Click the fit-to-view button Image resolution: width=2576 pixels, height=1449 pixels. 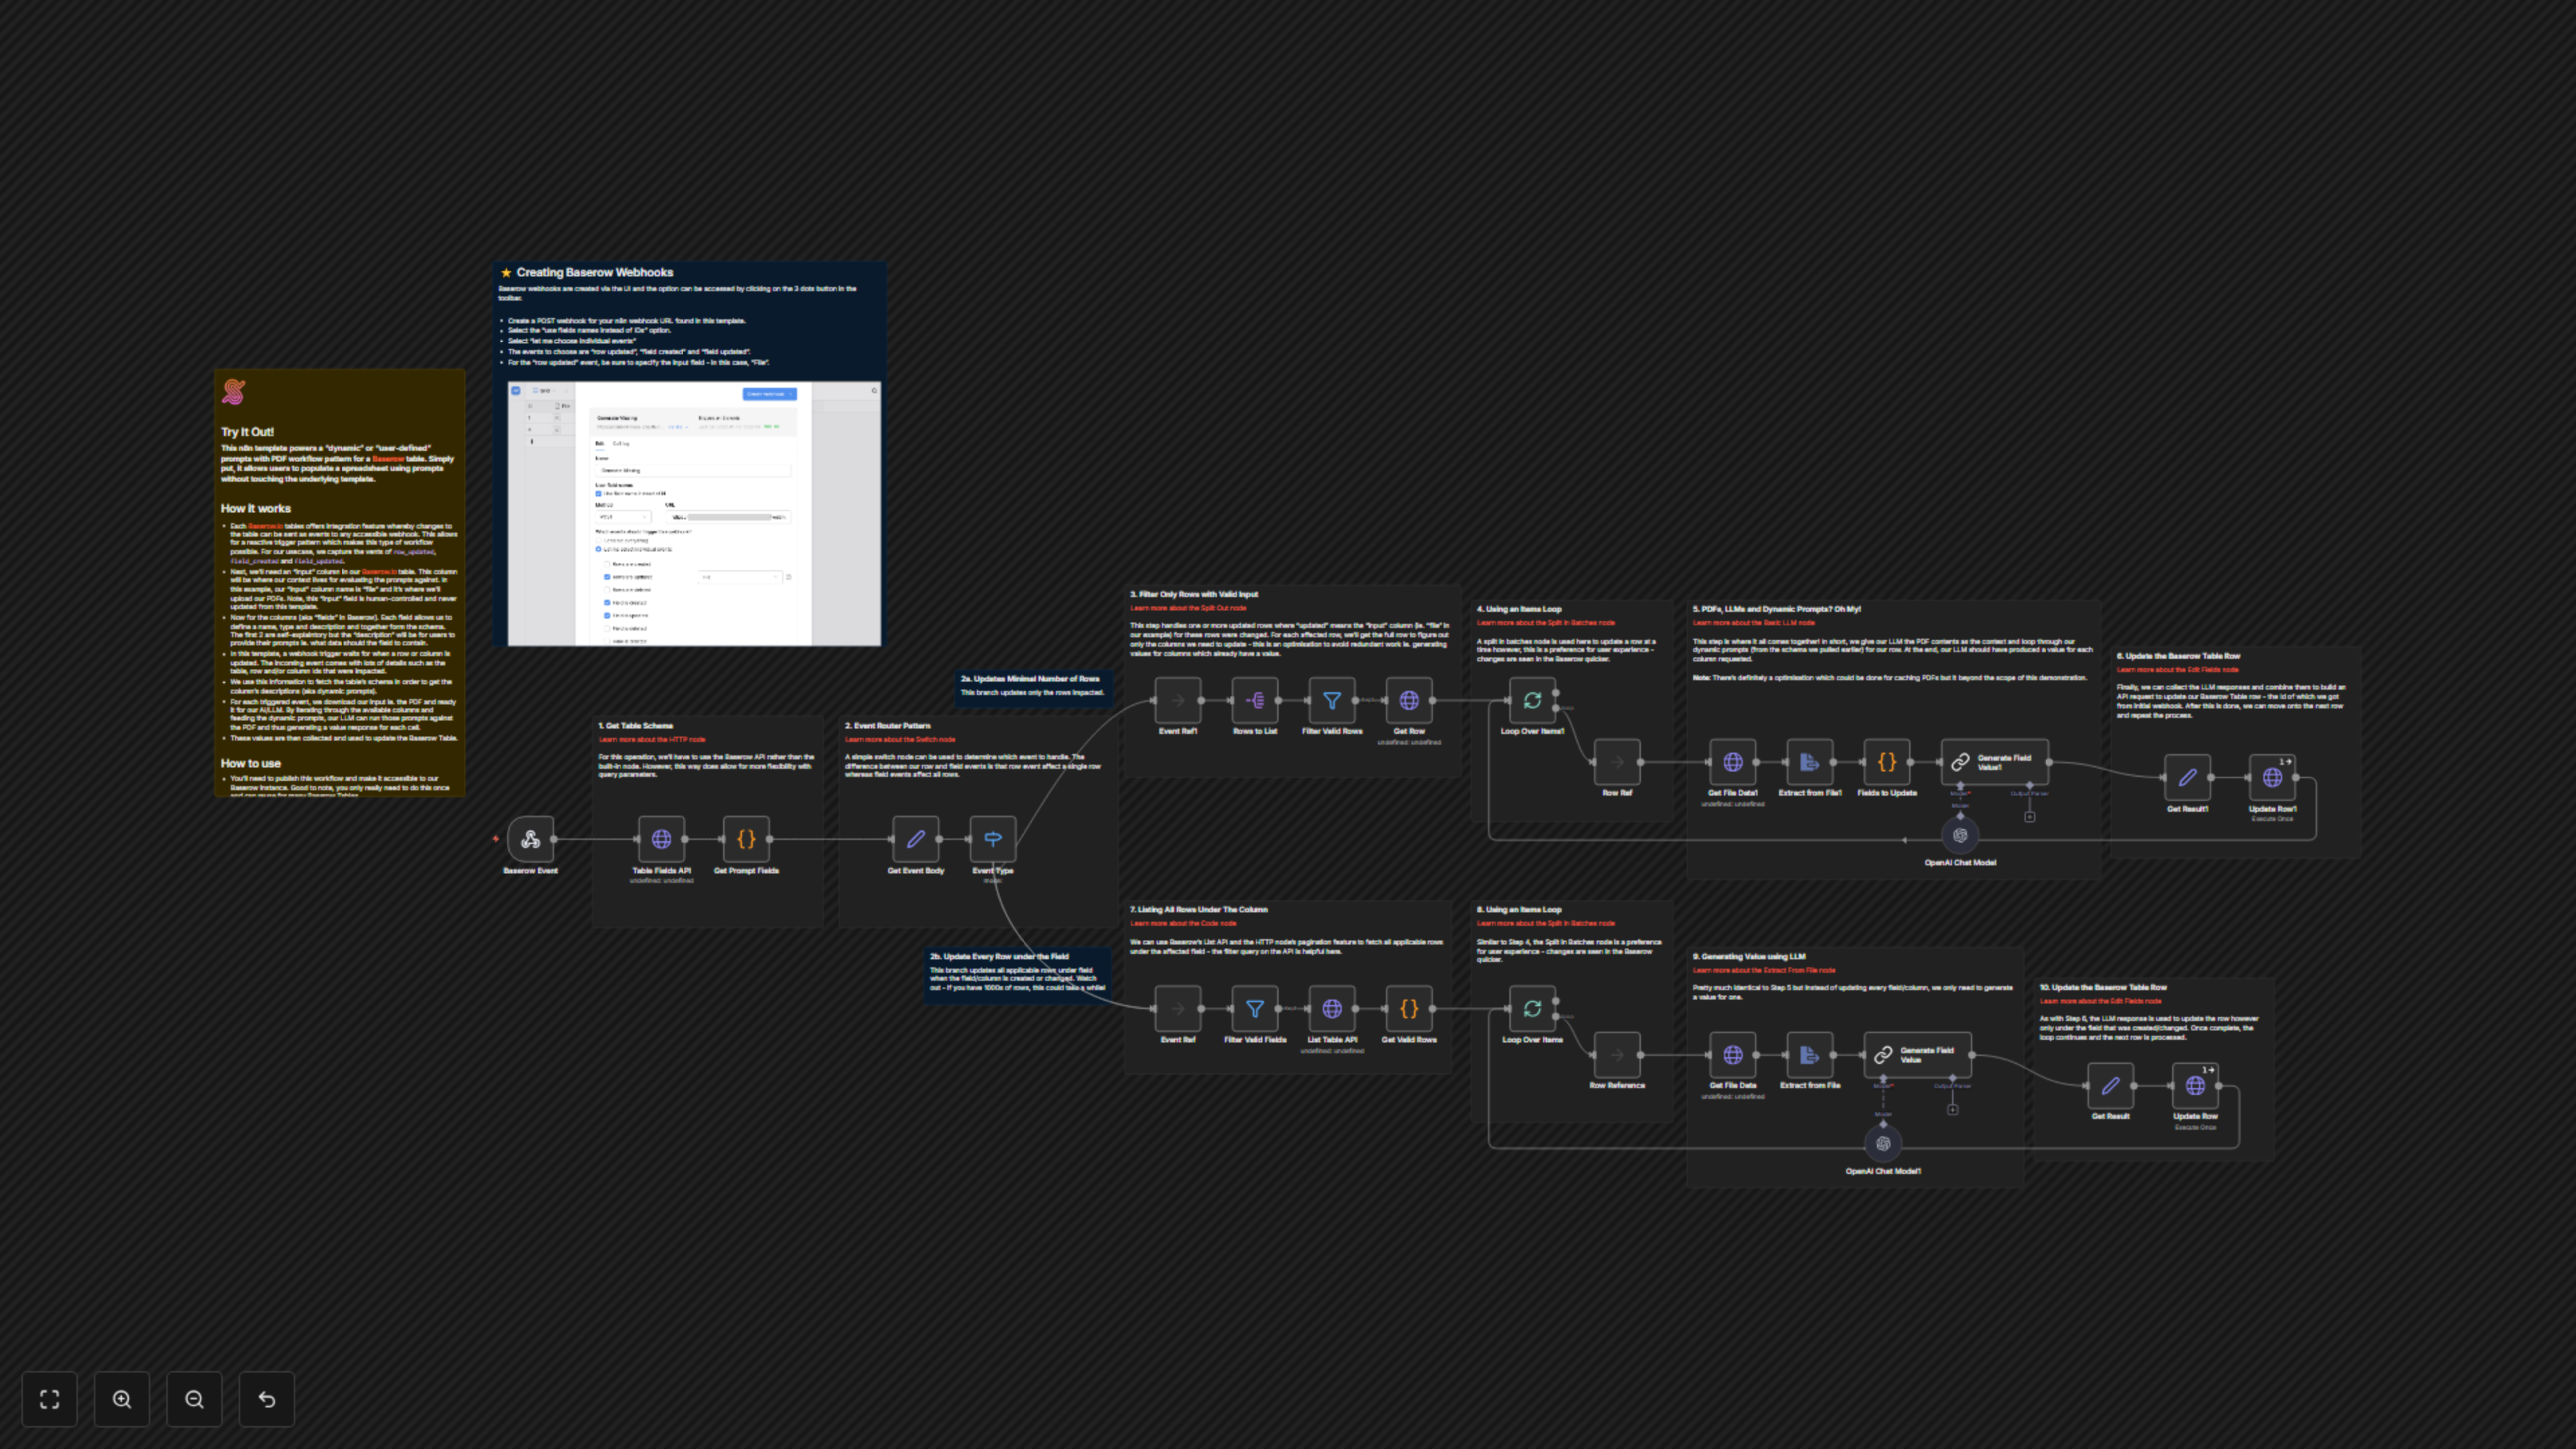49,1399
